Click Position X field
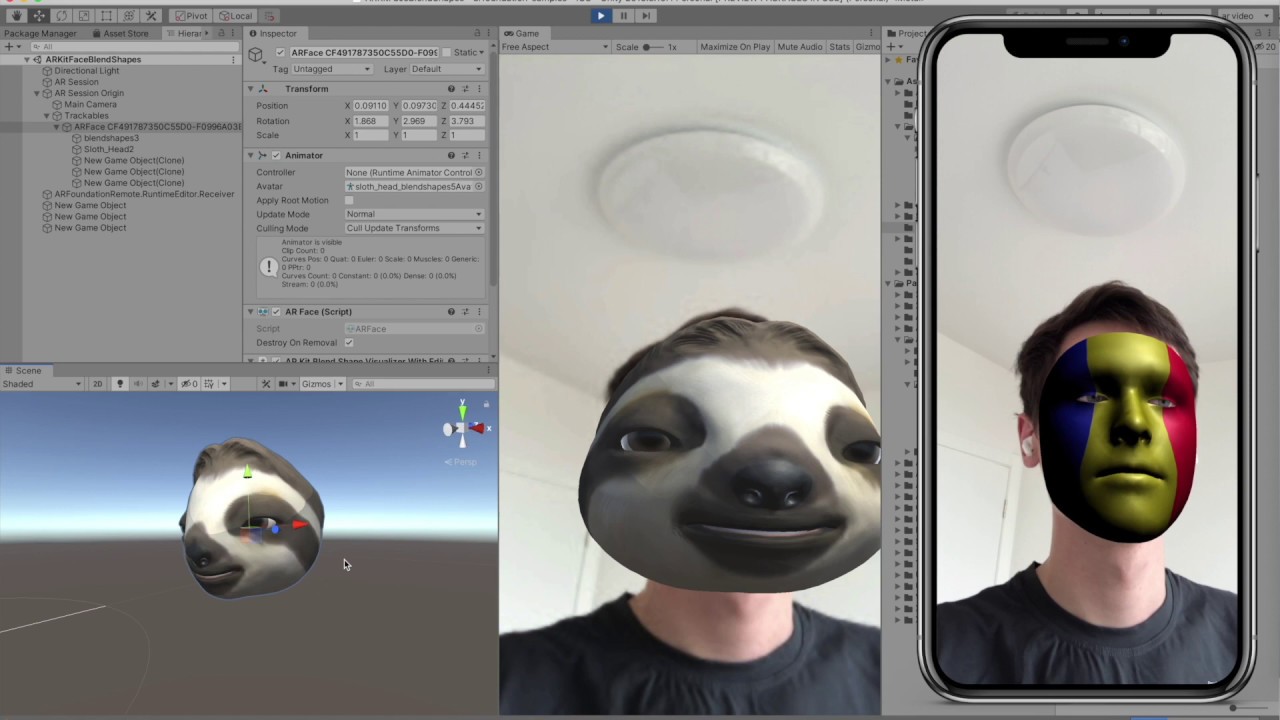 [370, 105]
